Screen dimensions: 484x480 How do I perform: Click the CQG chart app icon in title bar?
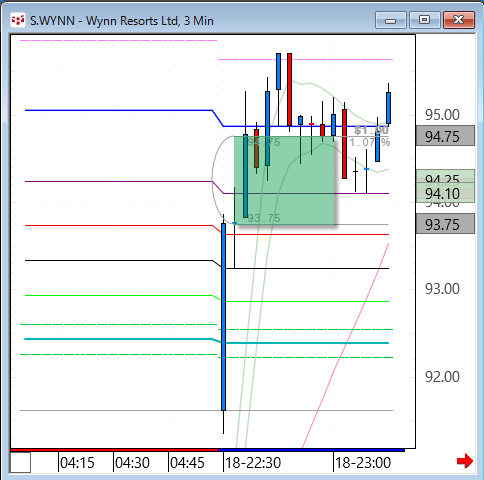coord(18,21)
